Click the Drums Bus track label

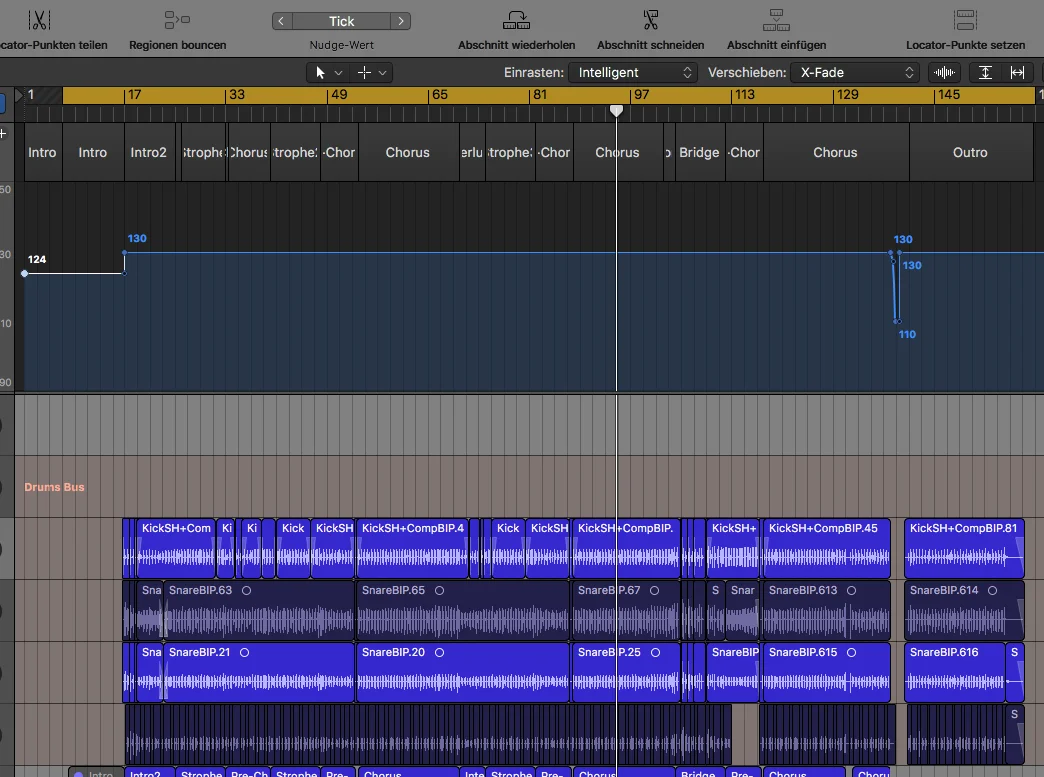pyautogui.click(x=55, y=487)
